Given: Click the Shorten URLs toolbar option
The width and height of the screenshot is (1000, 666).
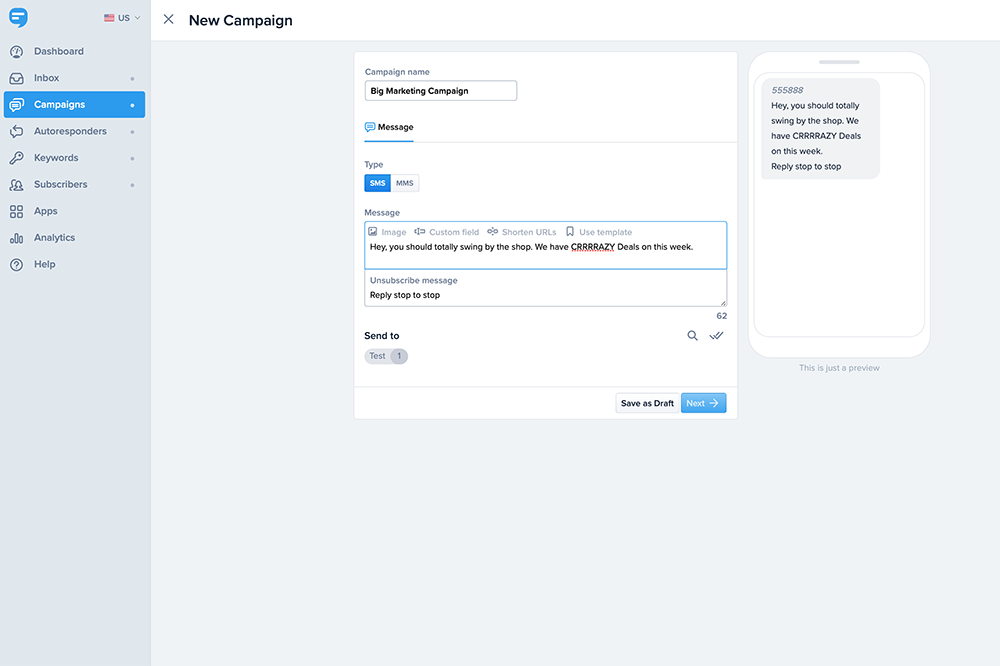Looking at the screenshot, I should (521, 232).
